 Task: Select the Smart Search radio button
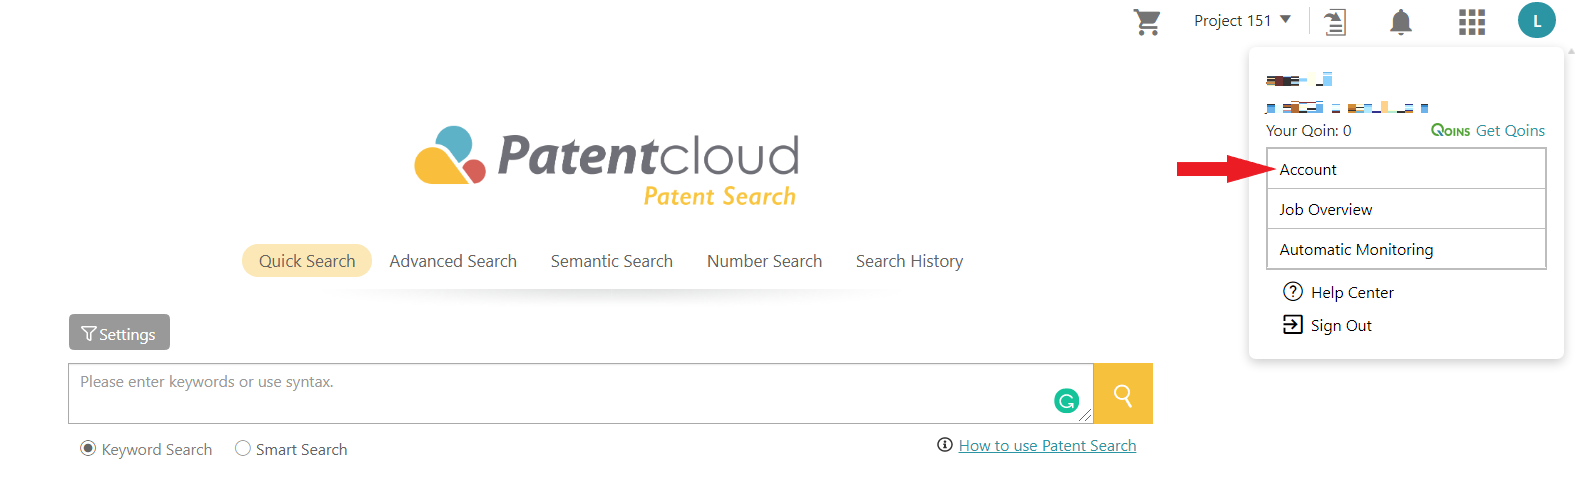tap(243, 448)
